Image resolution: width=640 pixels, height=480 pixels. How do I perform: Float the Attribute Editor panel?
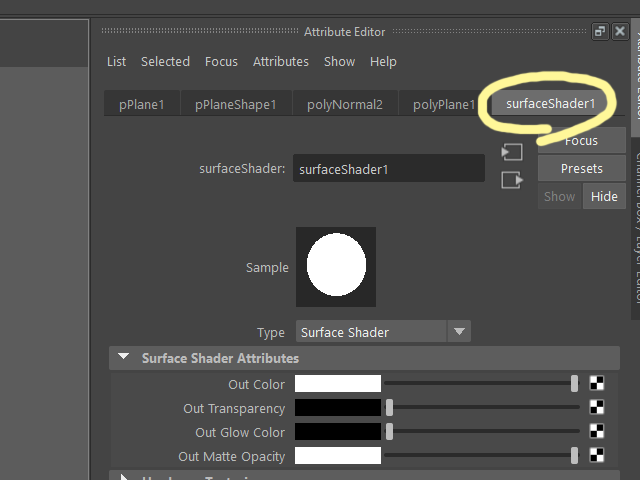coord(600,31)
